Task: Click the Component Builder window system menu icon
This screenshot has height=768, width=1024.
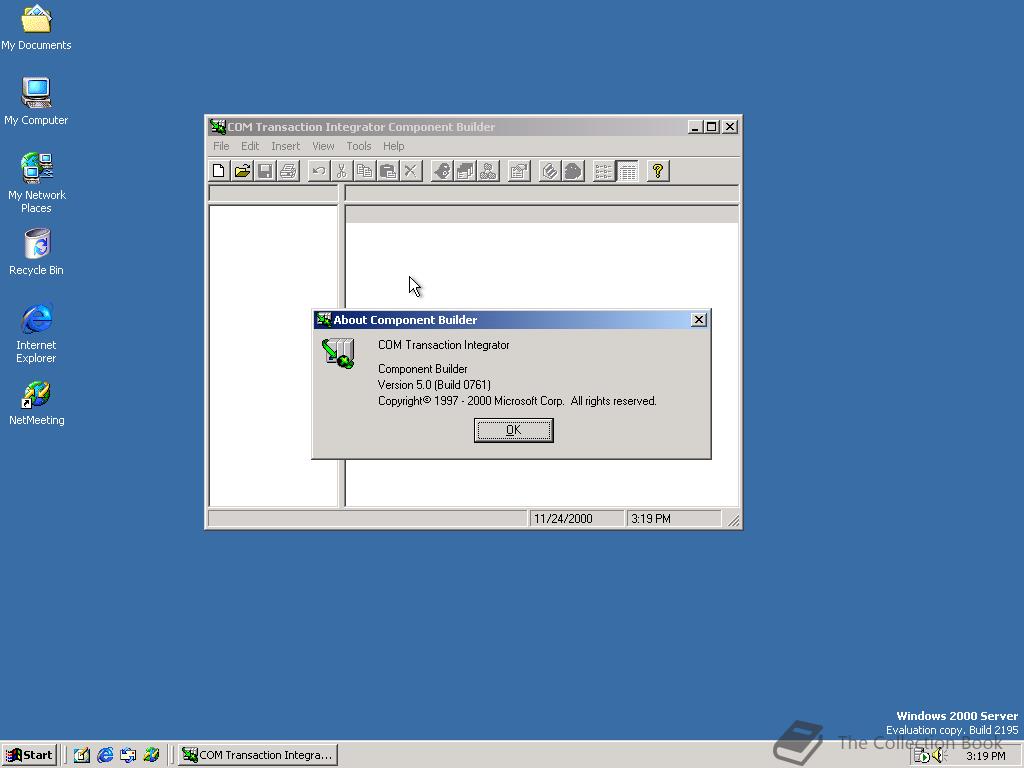Action: (217, 127)
